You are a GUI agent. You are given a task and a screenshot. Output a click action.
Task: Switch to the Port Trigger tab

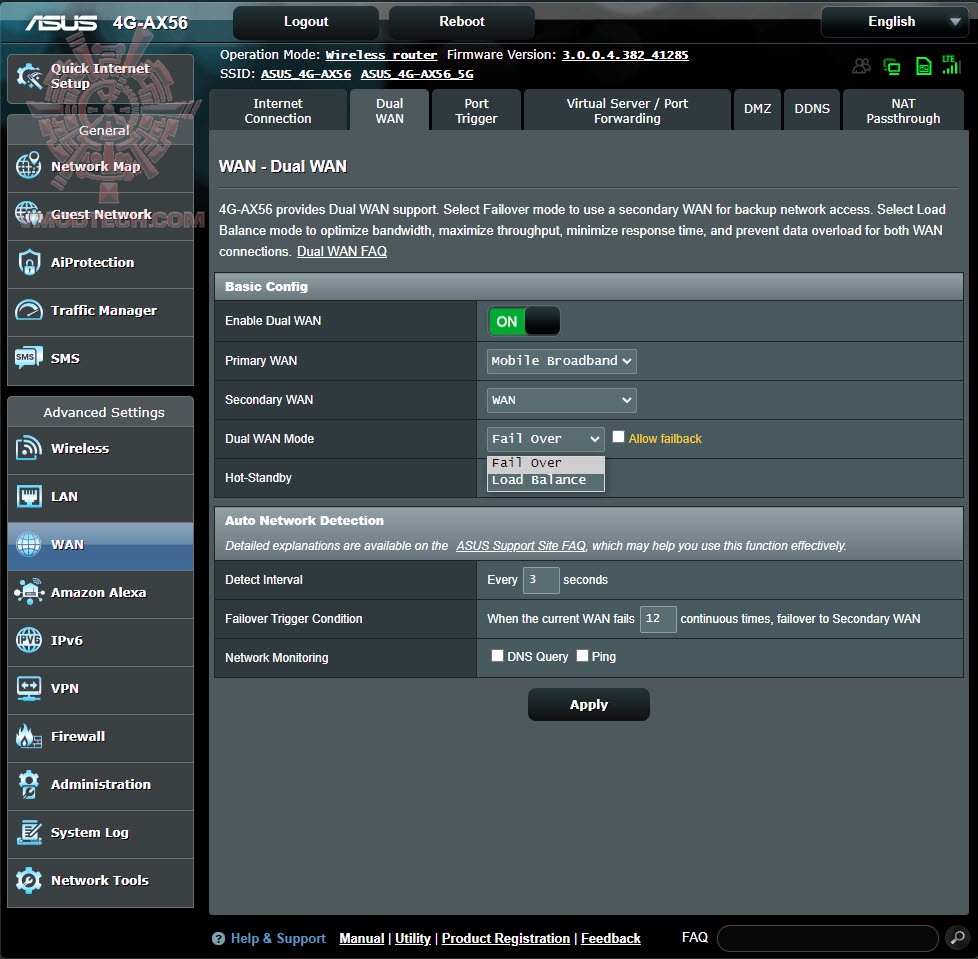click(x=476, y=110)
